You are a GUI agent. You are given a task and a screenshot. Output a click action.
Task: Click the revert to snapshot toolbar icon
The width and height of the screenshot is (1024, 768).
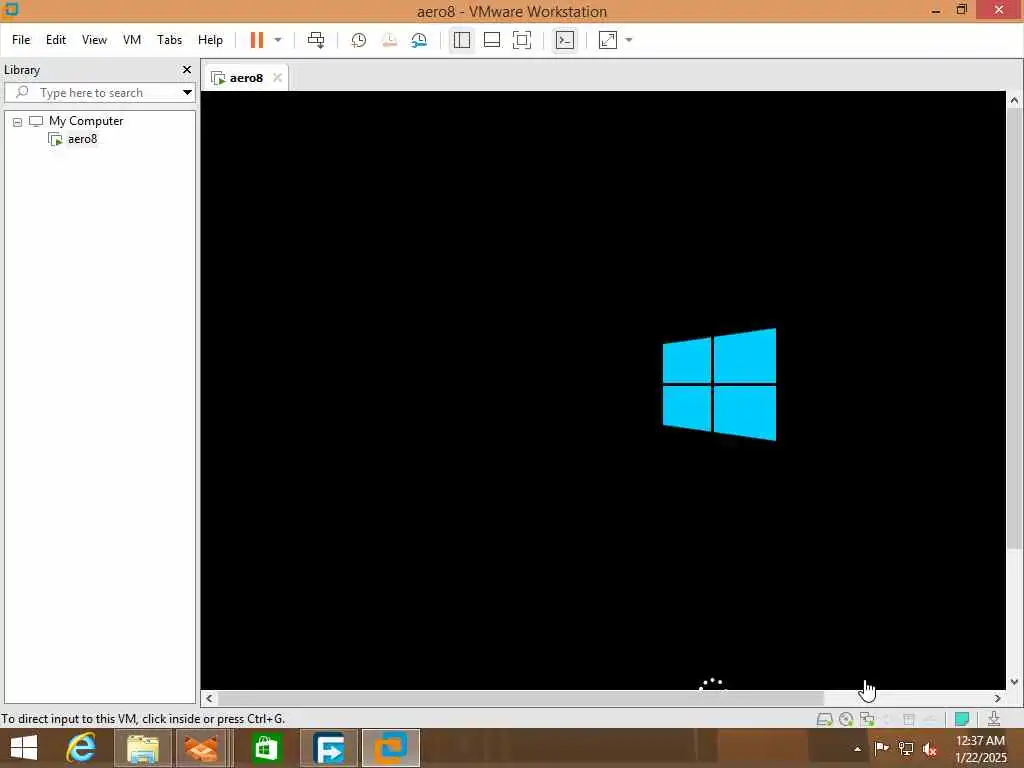point(389,40)
